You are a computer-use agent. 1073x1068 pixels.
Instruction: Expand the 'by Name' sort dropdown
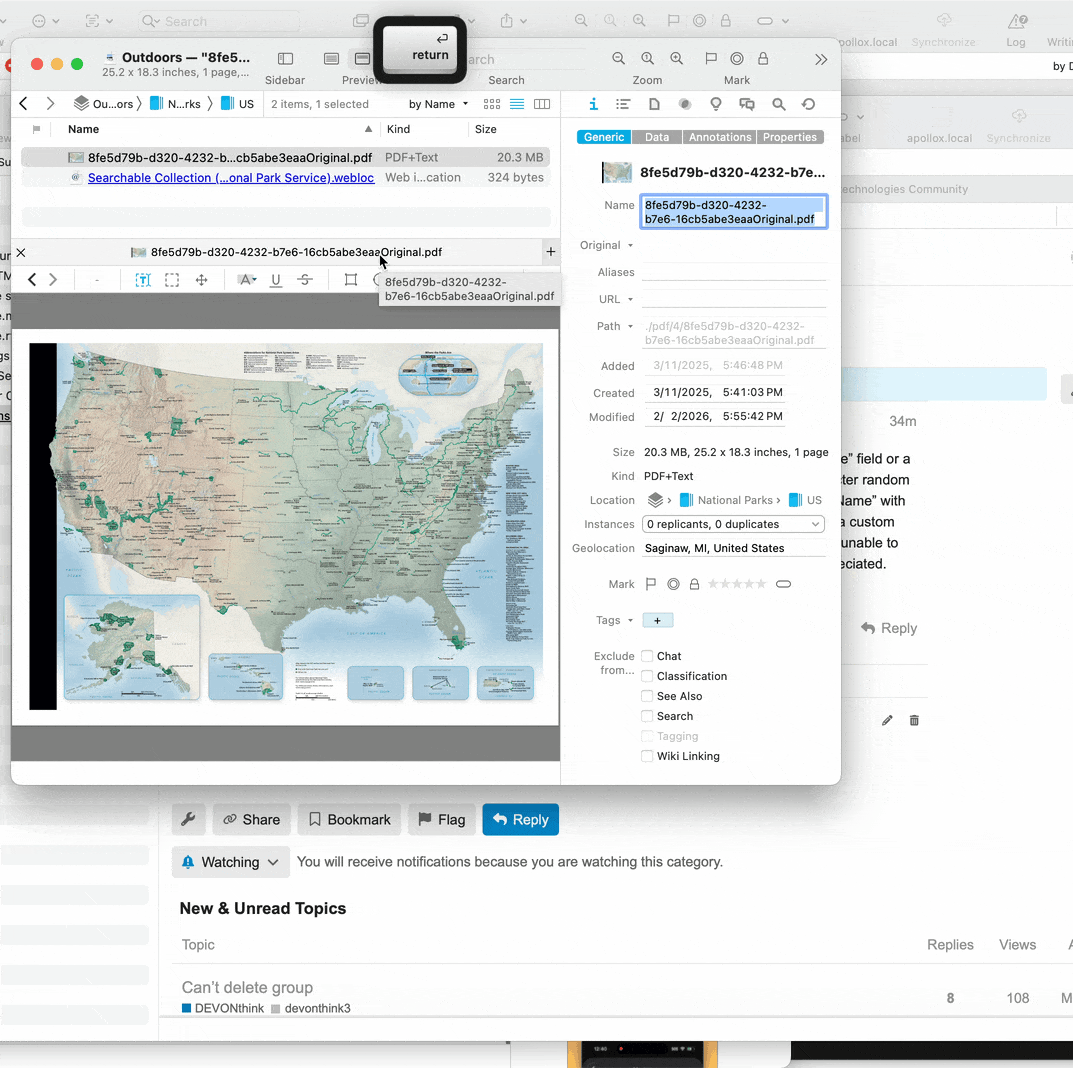click(x=438, y=104)
